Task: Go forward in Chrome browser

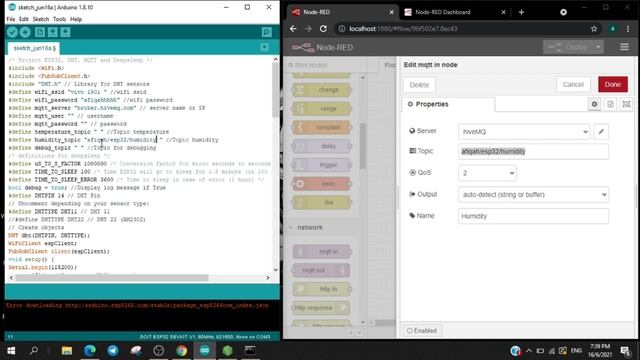Action: click(308, 29)
